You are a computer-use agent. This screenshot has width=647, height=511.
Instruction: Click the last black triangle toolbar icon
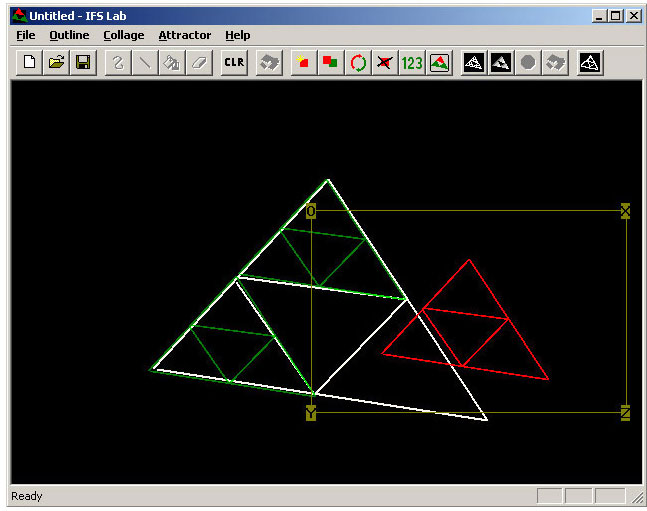[590, 63]
